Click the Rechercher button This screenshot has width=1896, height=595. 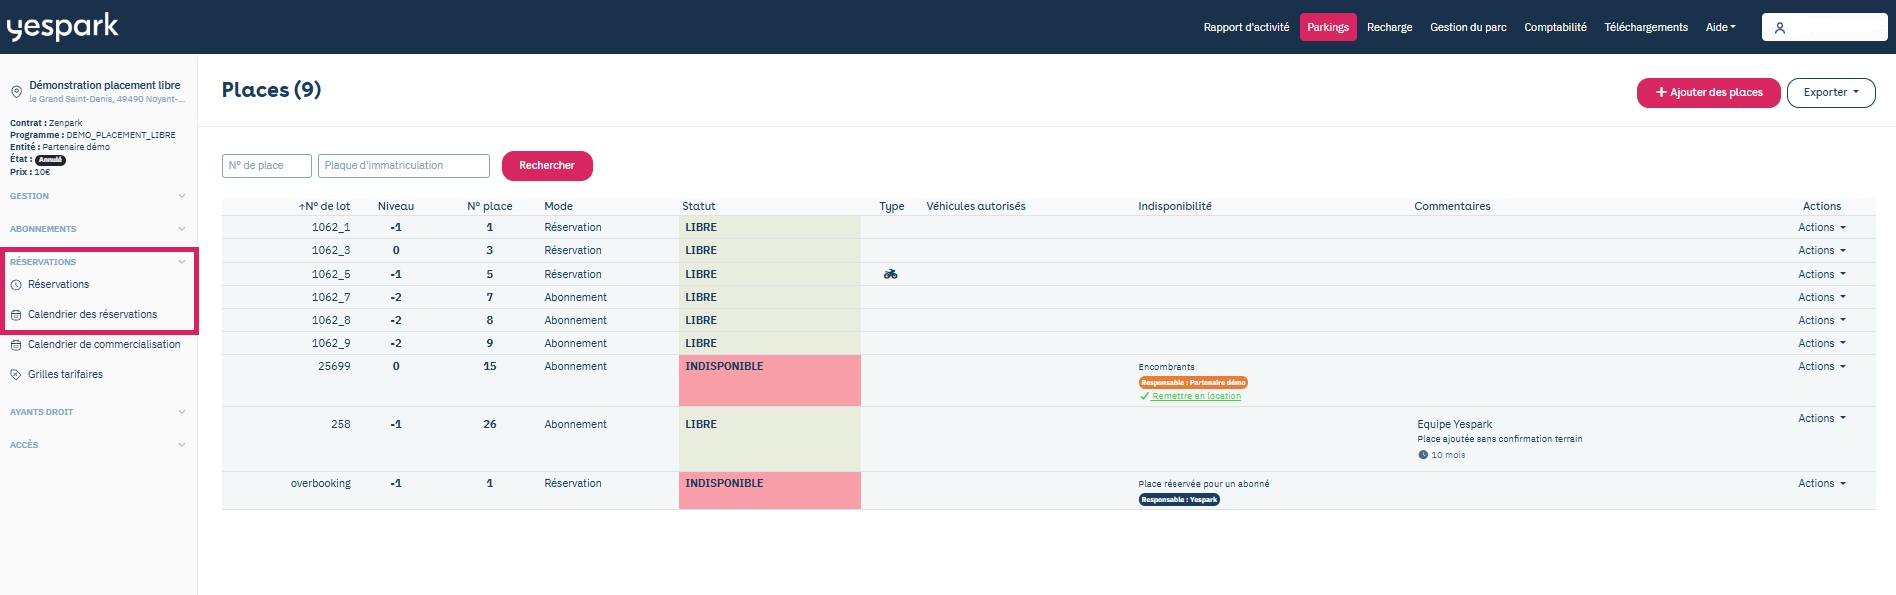pyautogui.click(x=547, y=166)
